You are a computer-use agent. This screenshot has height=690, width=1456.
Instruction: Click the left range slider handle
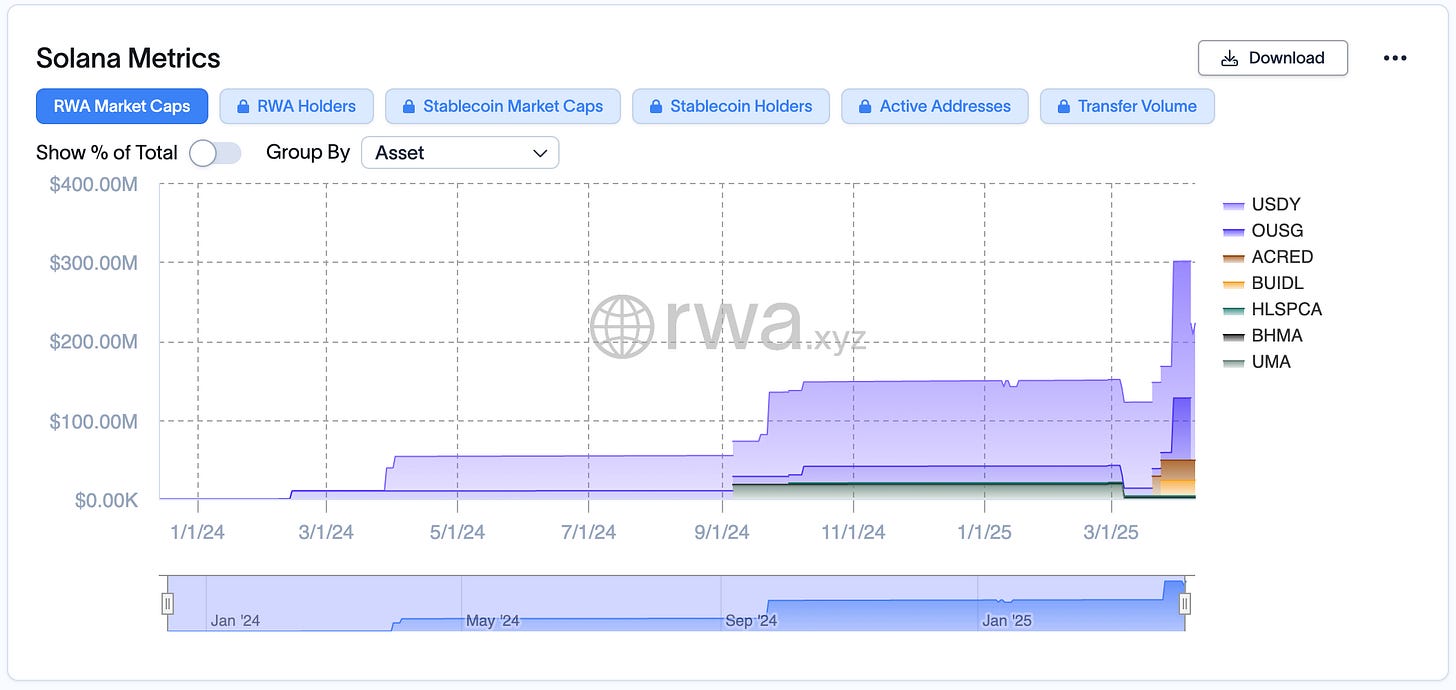click(168, 603)
